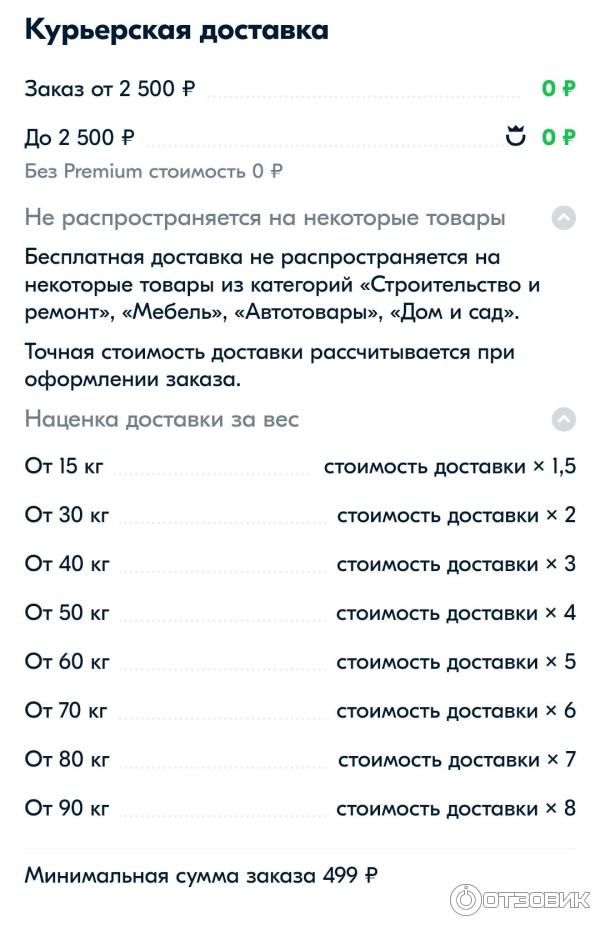Select the "До 2 500 ₽" label
The image size is (600, 926).
[x=79, y=138]
